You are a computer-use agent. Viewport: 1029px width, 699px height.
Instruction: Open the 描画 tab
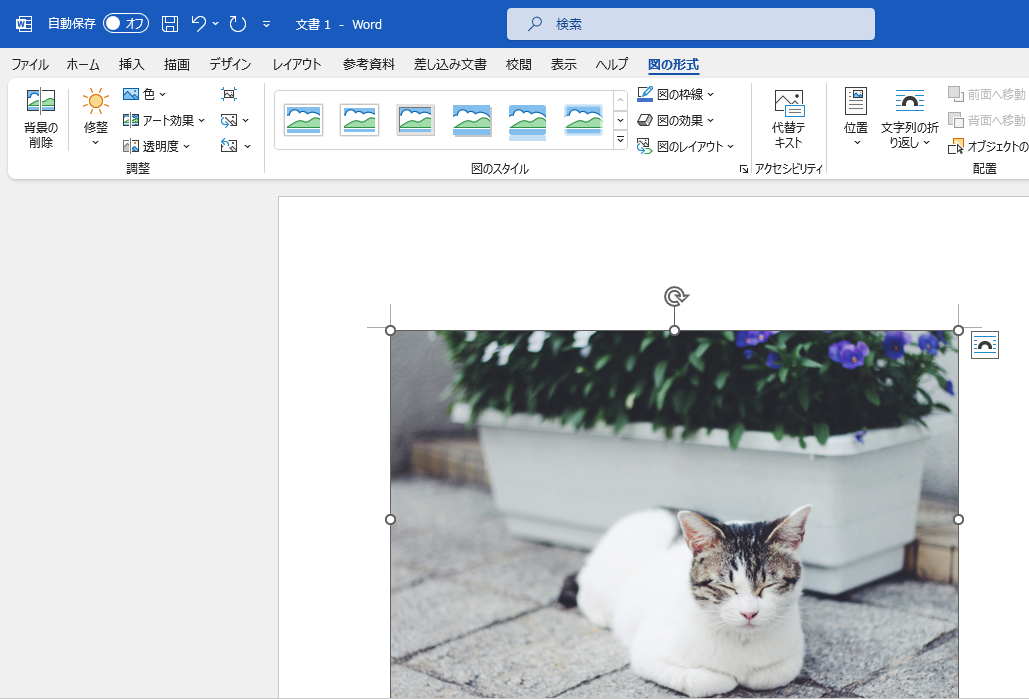point(177,64)
